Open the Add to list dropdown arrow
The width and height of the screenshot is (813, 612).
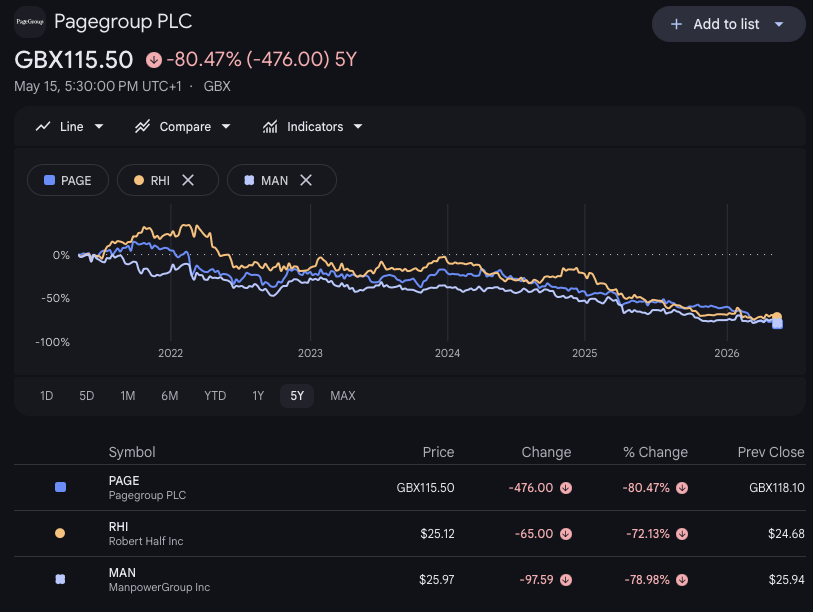pos(779,24)
